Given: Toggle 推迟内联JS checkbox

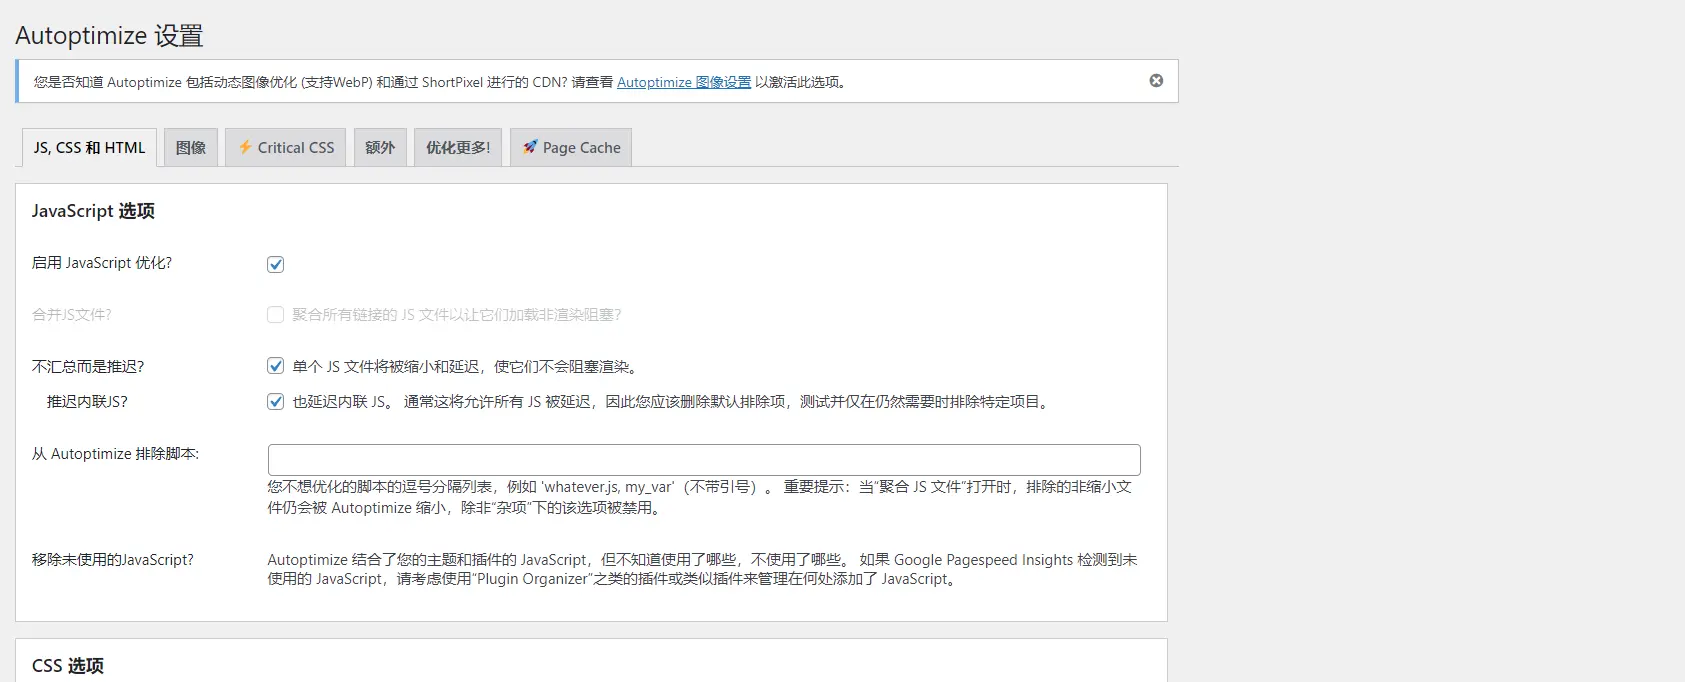Looking at the screenshot, I should [x=276, y=402].
